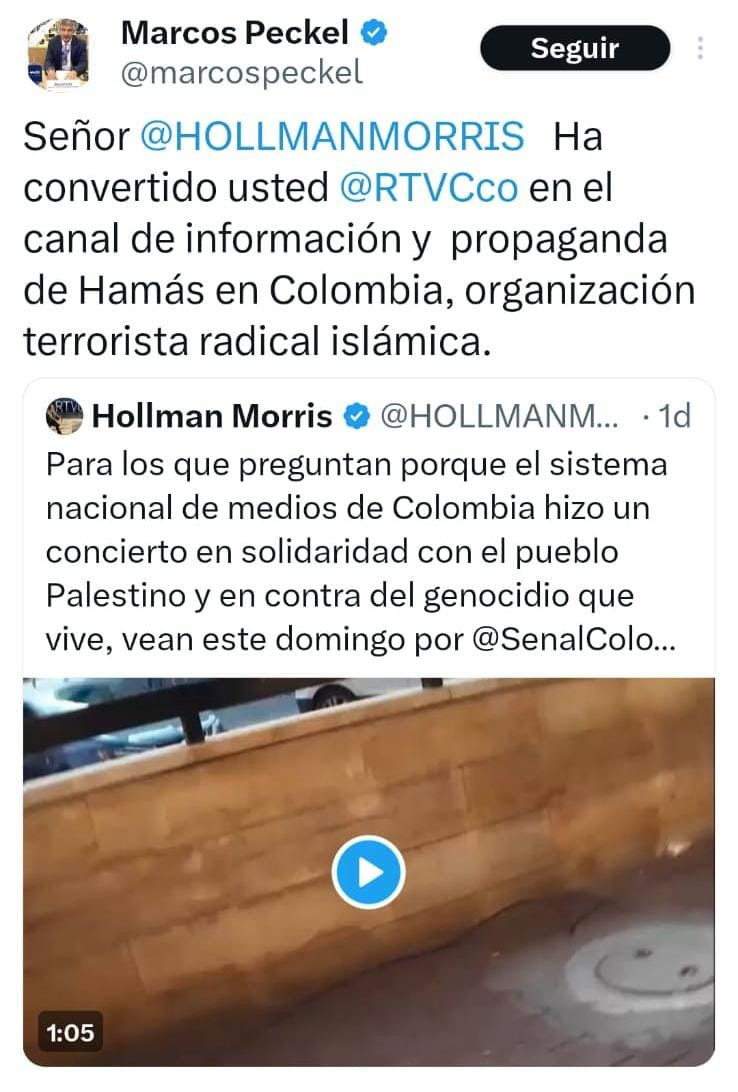
Task: Click the Marcos Peckel display name
Action: [x=235, y=33]
